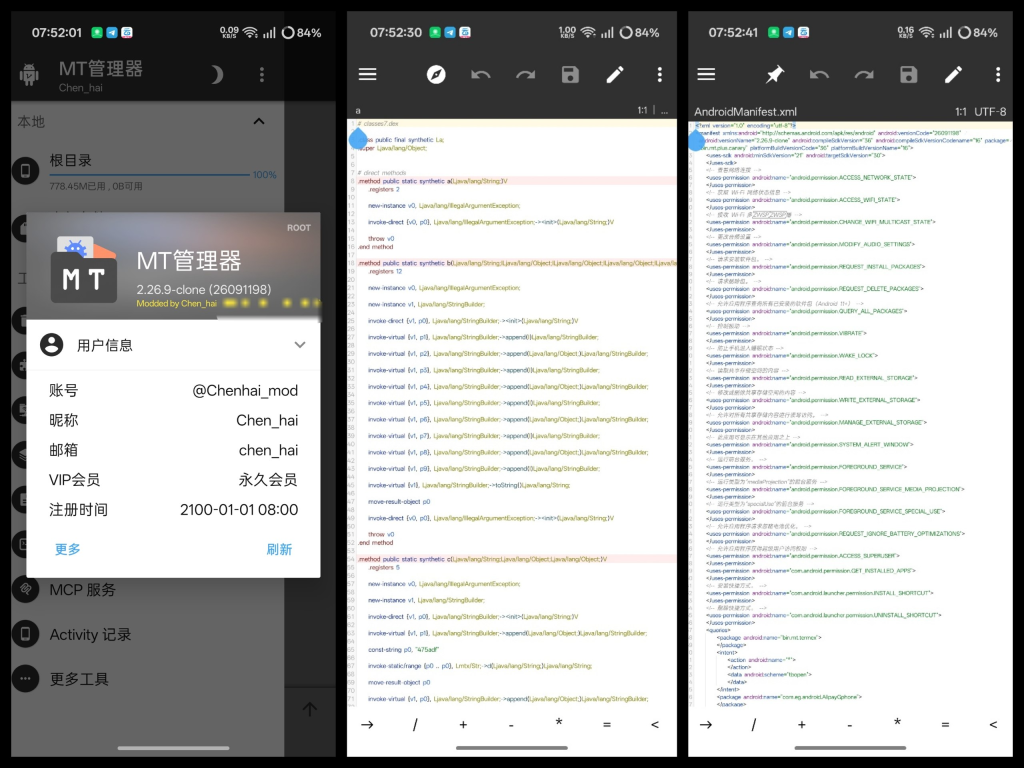
Task: Undo in the AndroidManifest.xml editor
Action: click(819, 75)
